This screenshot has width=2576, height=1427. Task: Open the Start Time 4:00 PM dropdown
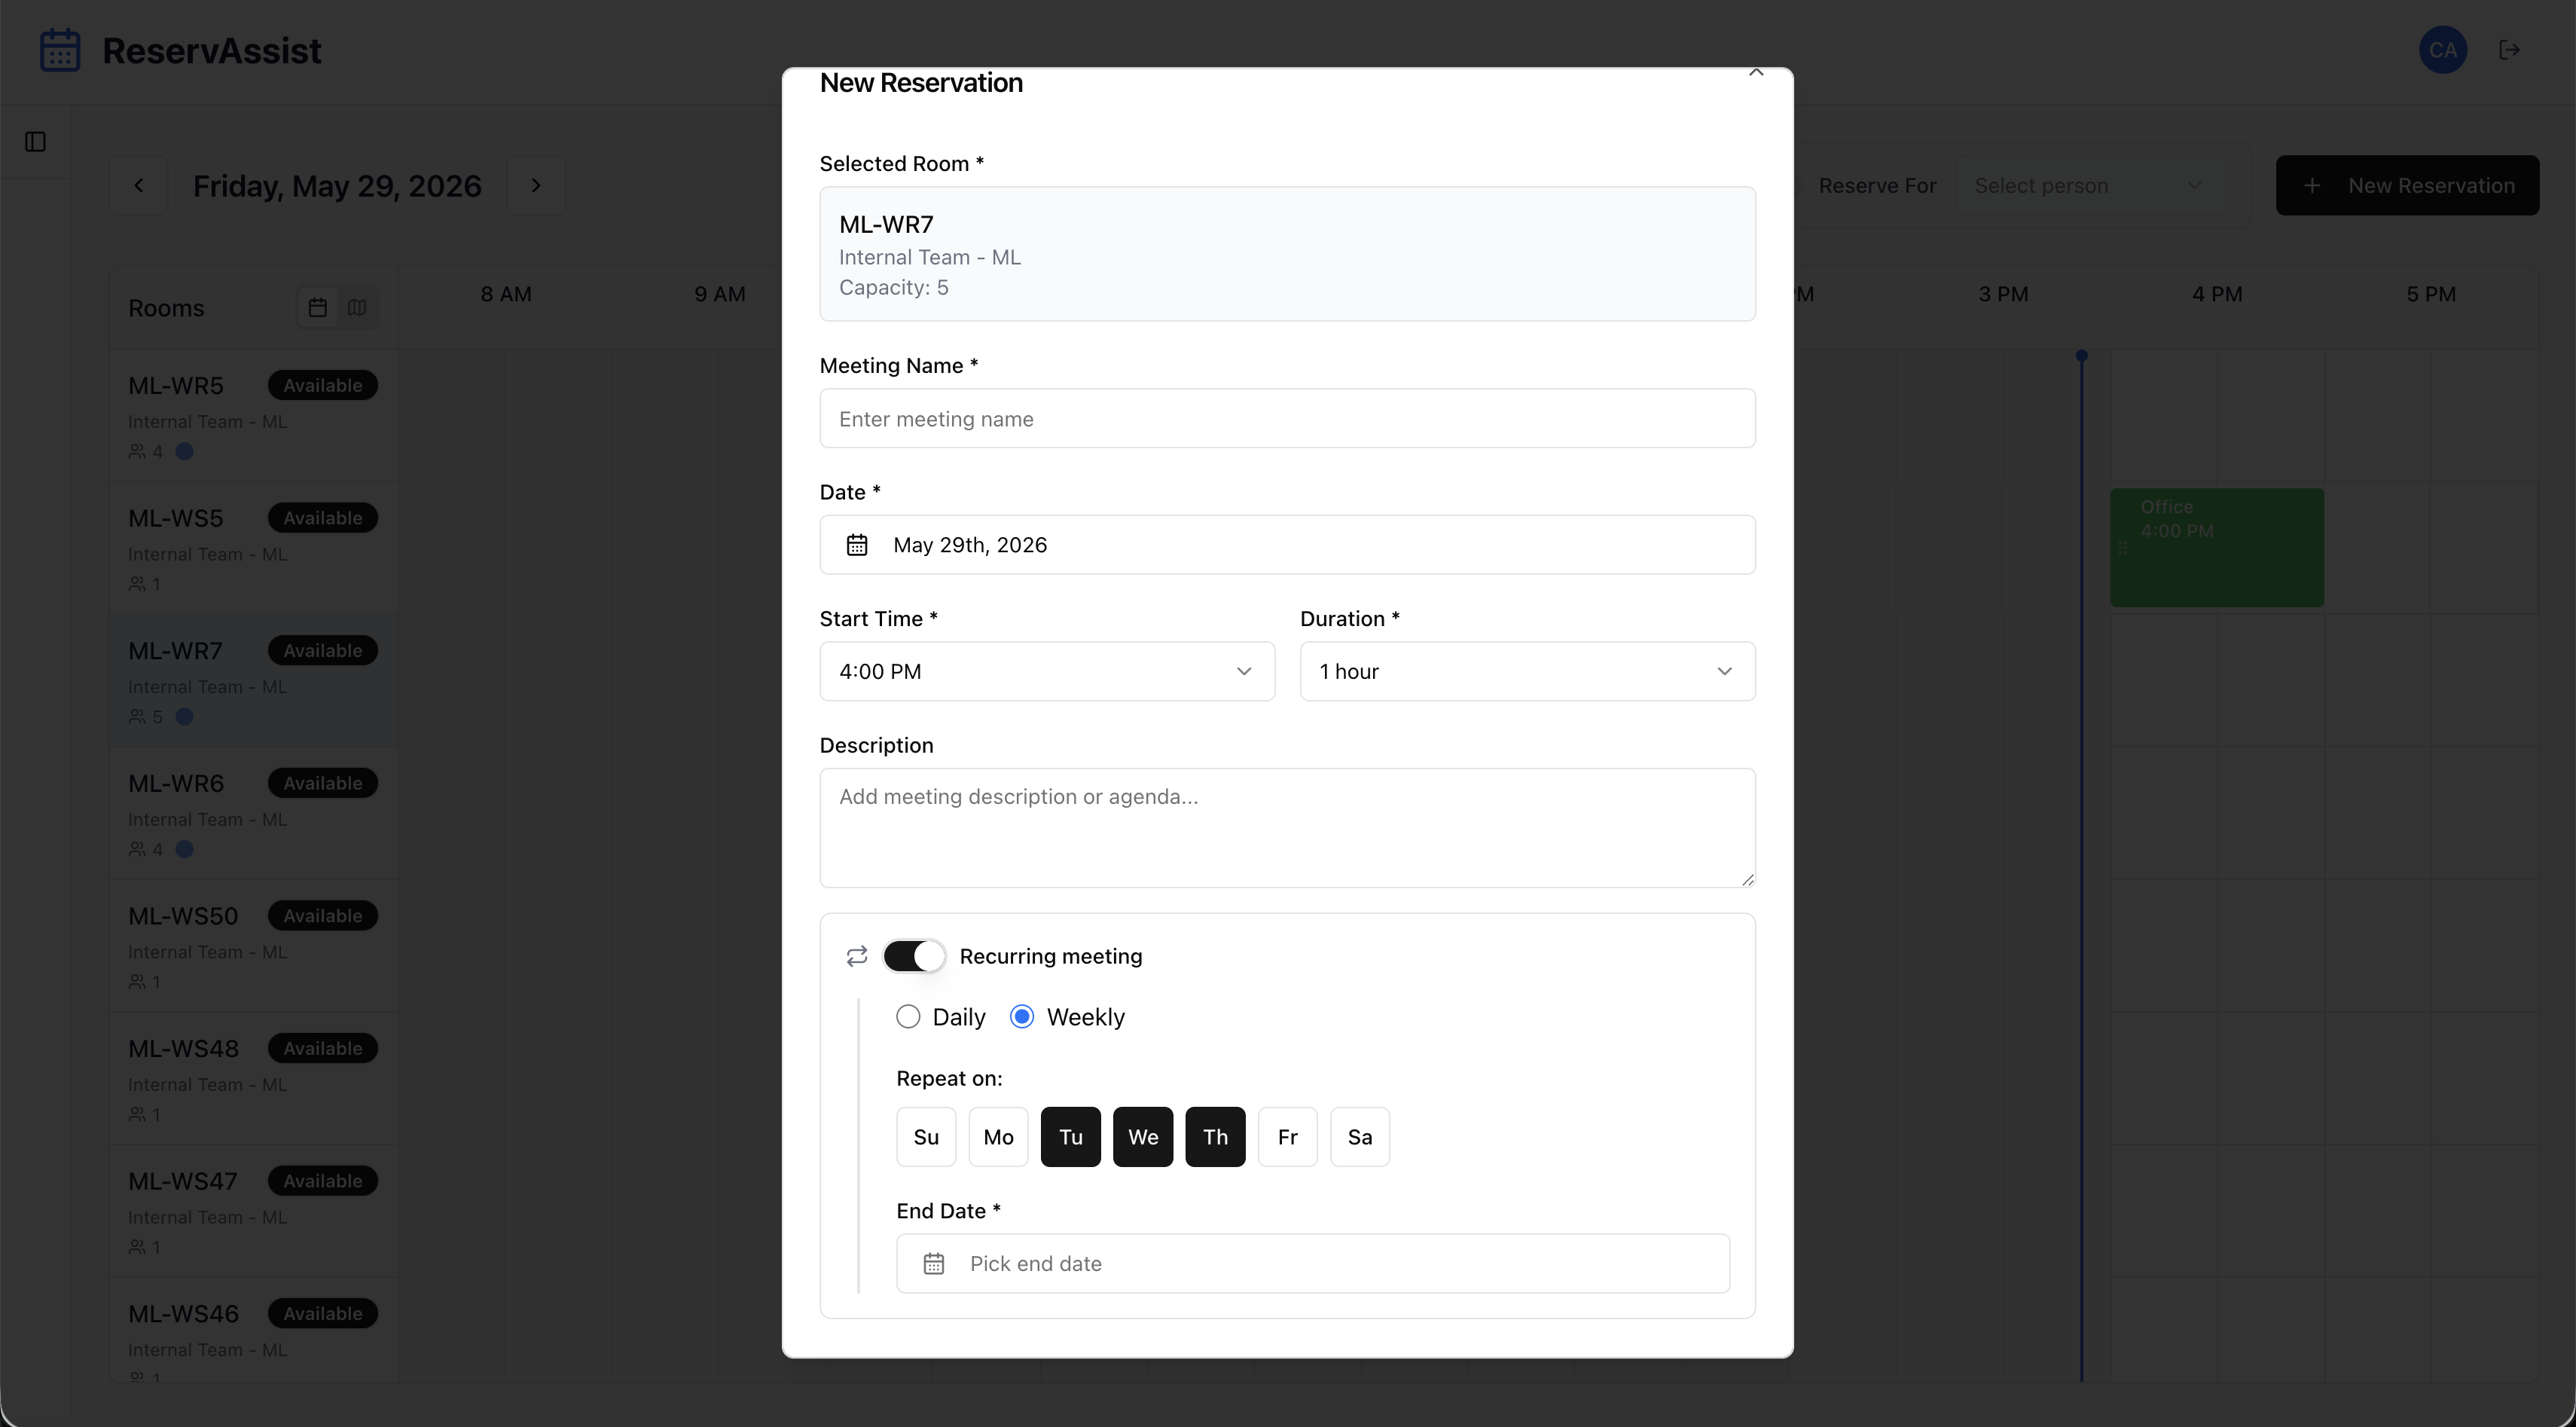1047,672
